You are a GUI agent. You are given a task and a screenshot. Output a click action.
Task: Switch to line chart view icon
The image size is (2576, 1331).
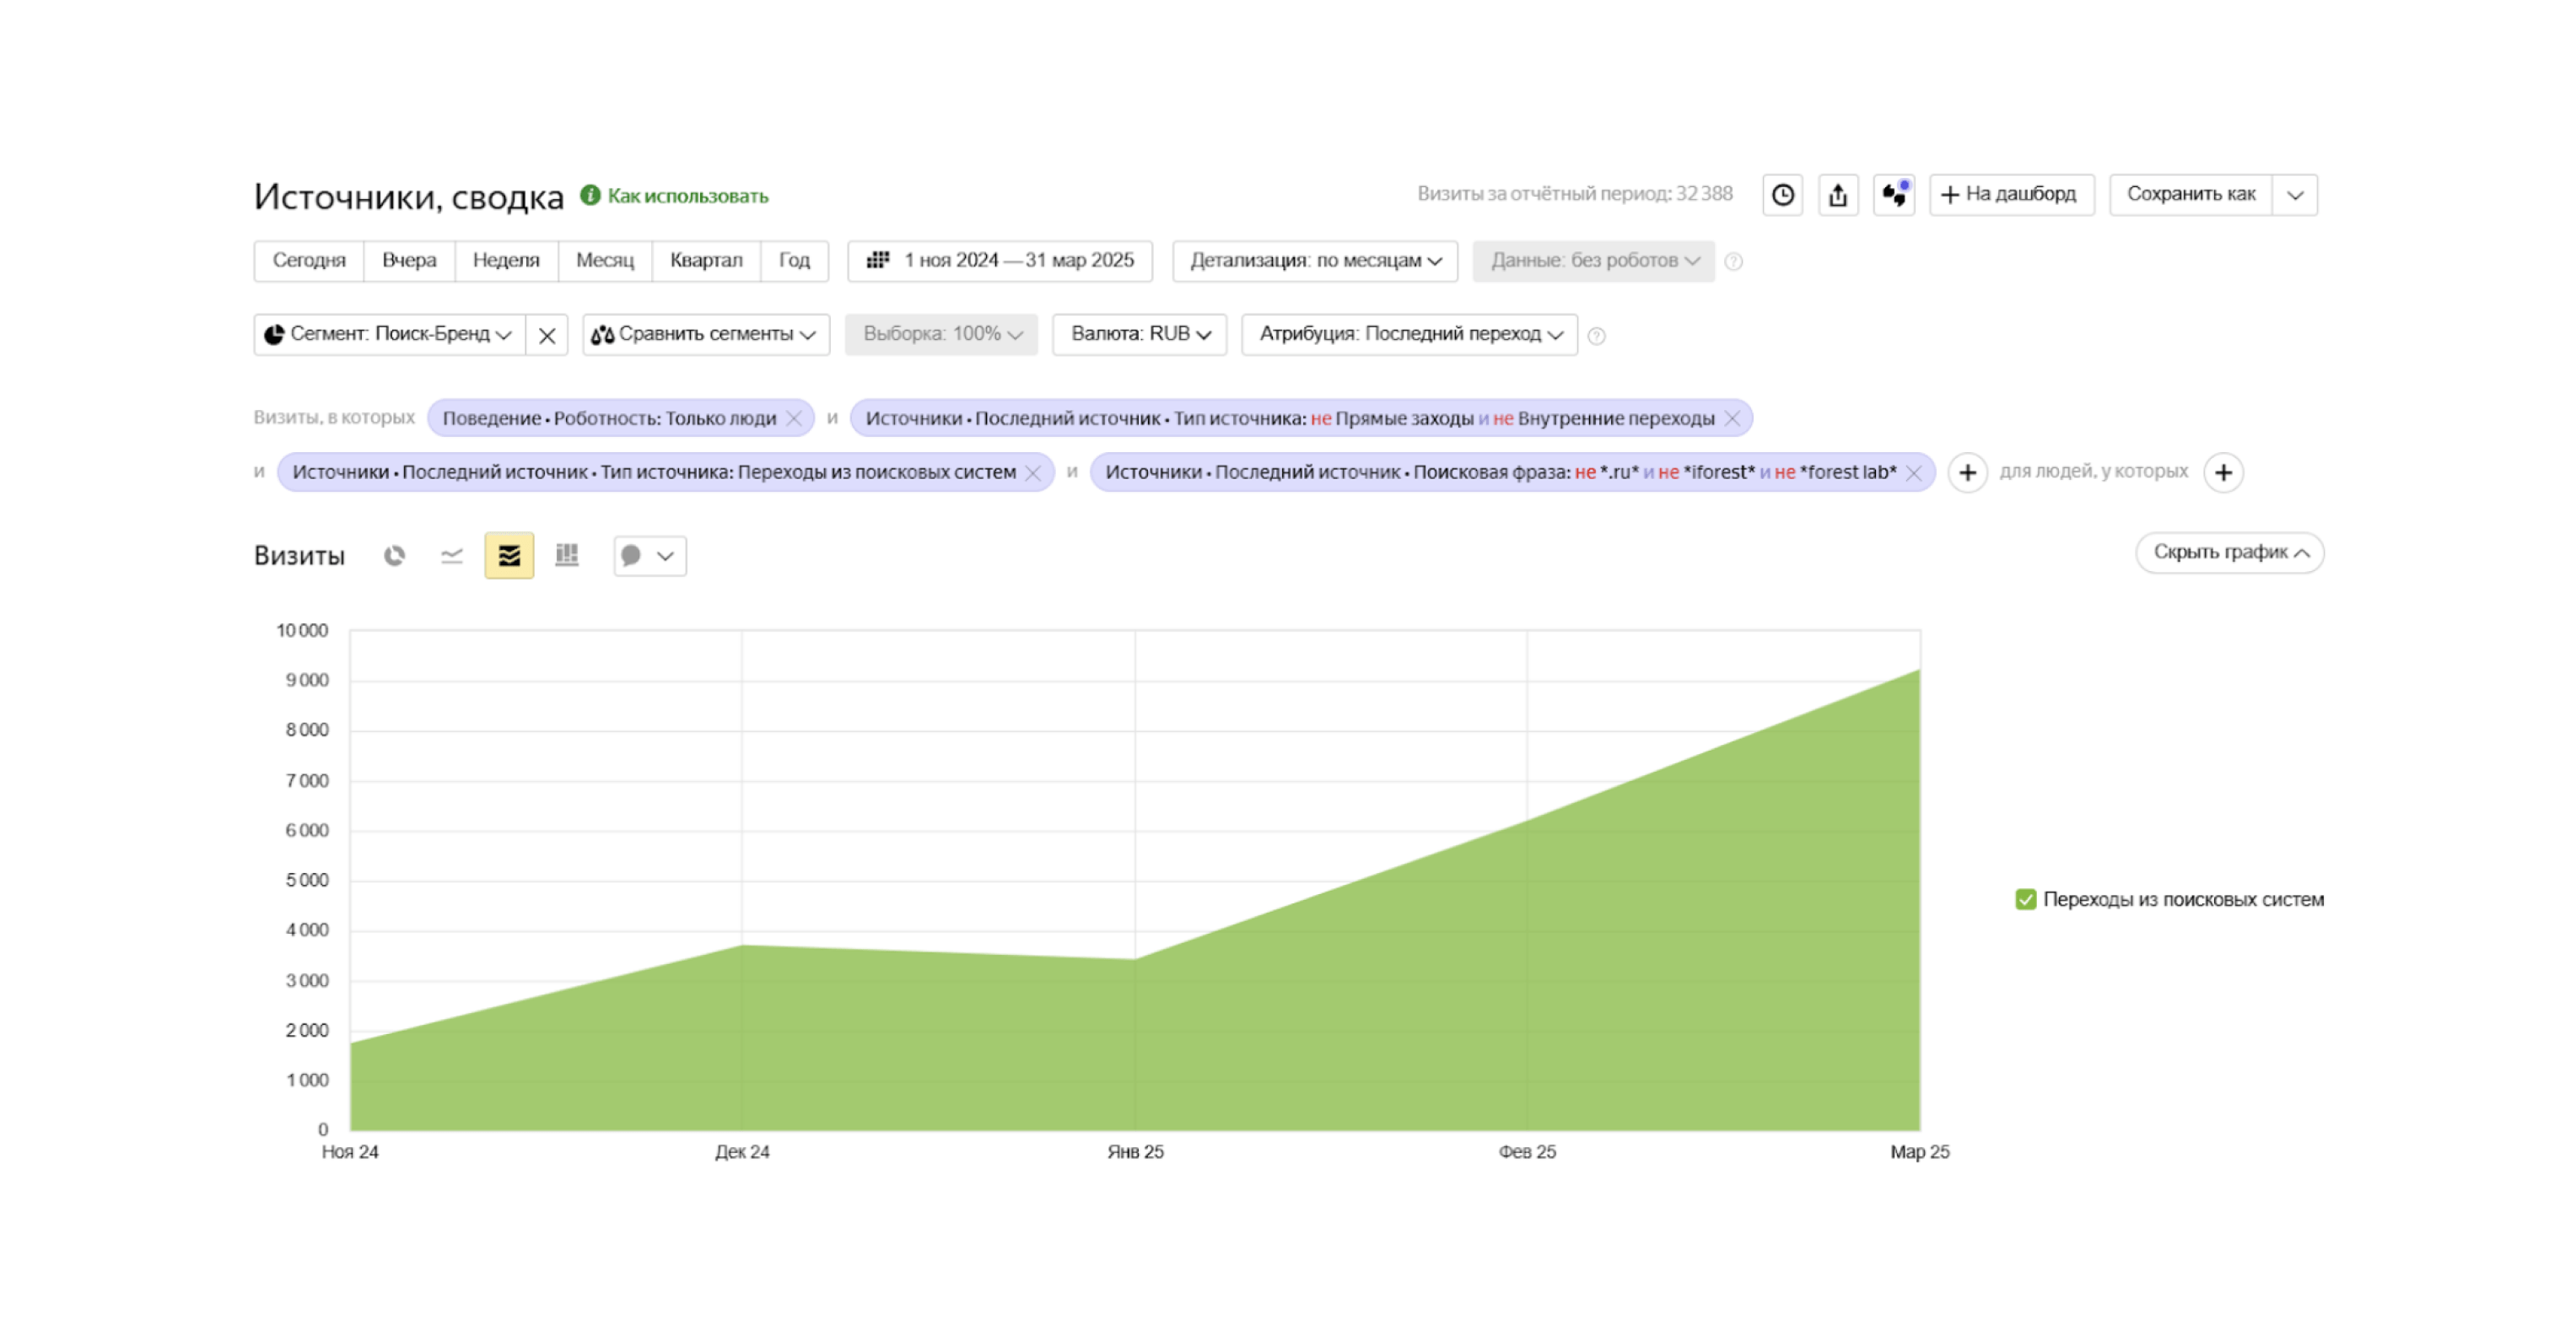[452, 555]
